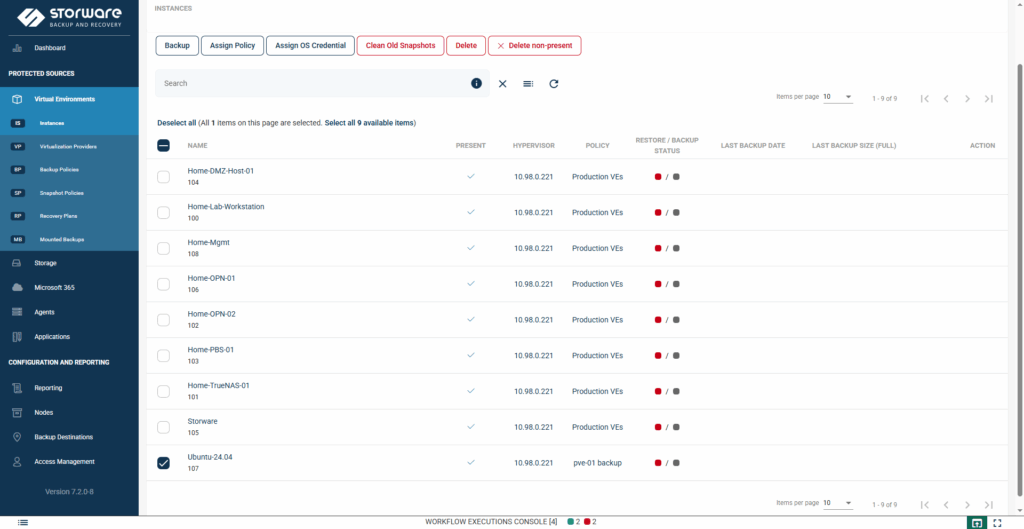The height and width of the screenshot is (529, 1024).
Task: Click the search info icon
Action: [477, 84]
